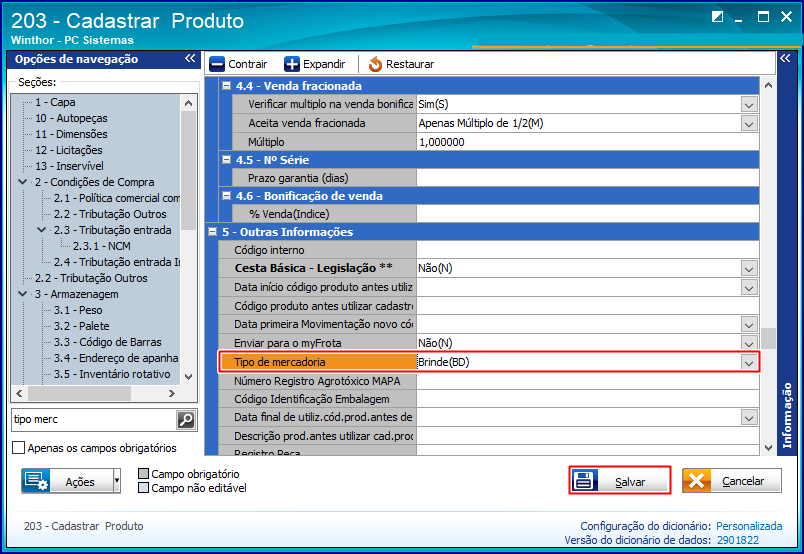The width and height of the screenshot is (804, 554).
Task: Select 2.1 - Política comercial item
Action: coord(117,198)
